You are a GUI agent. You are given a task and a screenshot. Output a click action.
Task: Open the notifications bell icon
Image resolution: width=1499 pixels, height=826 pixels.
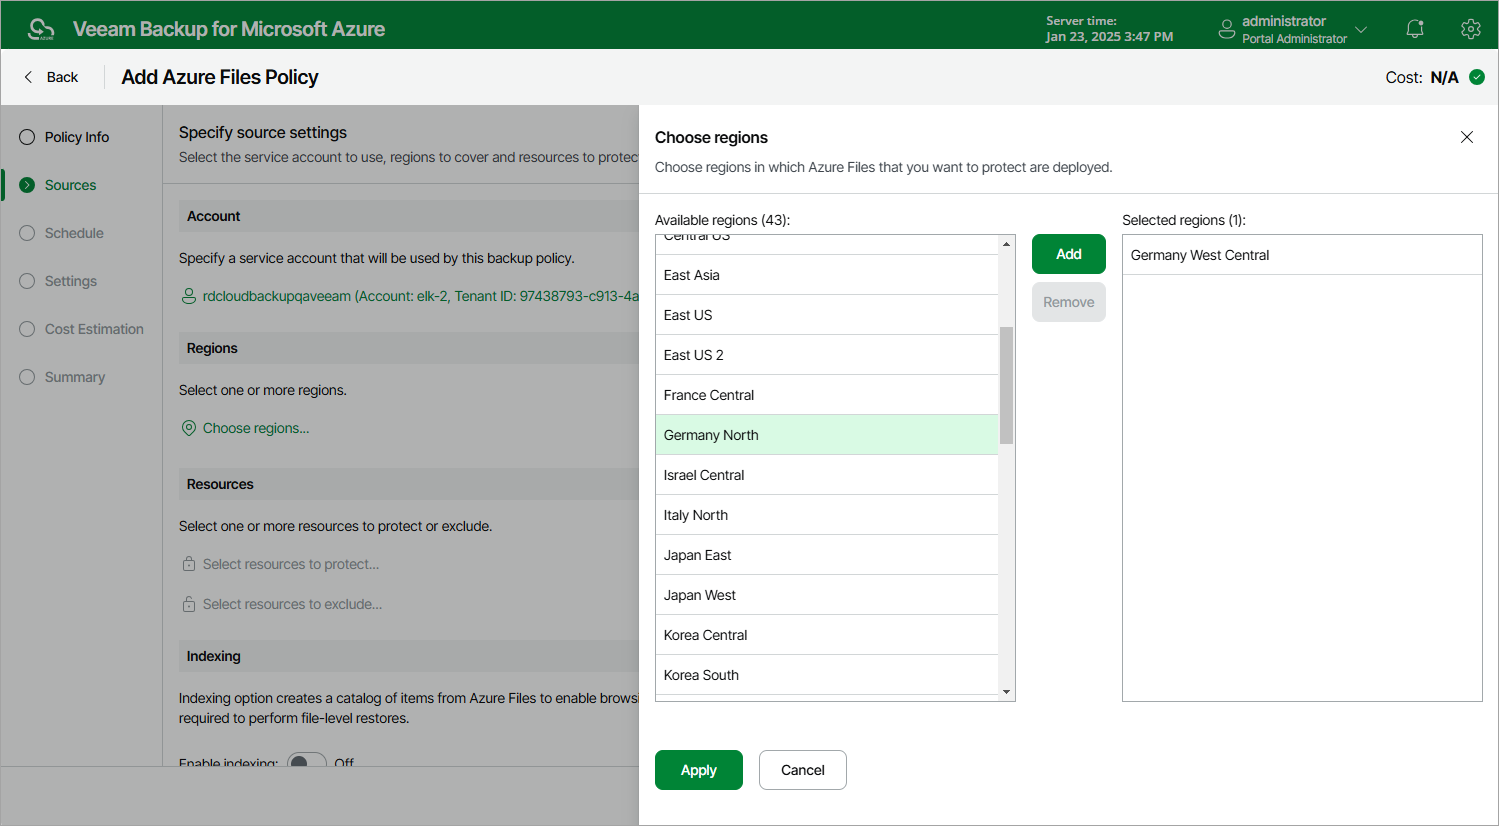1415,29
